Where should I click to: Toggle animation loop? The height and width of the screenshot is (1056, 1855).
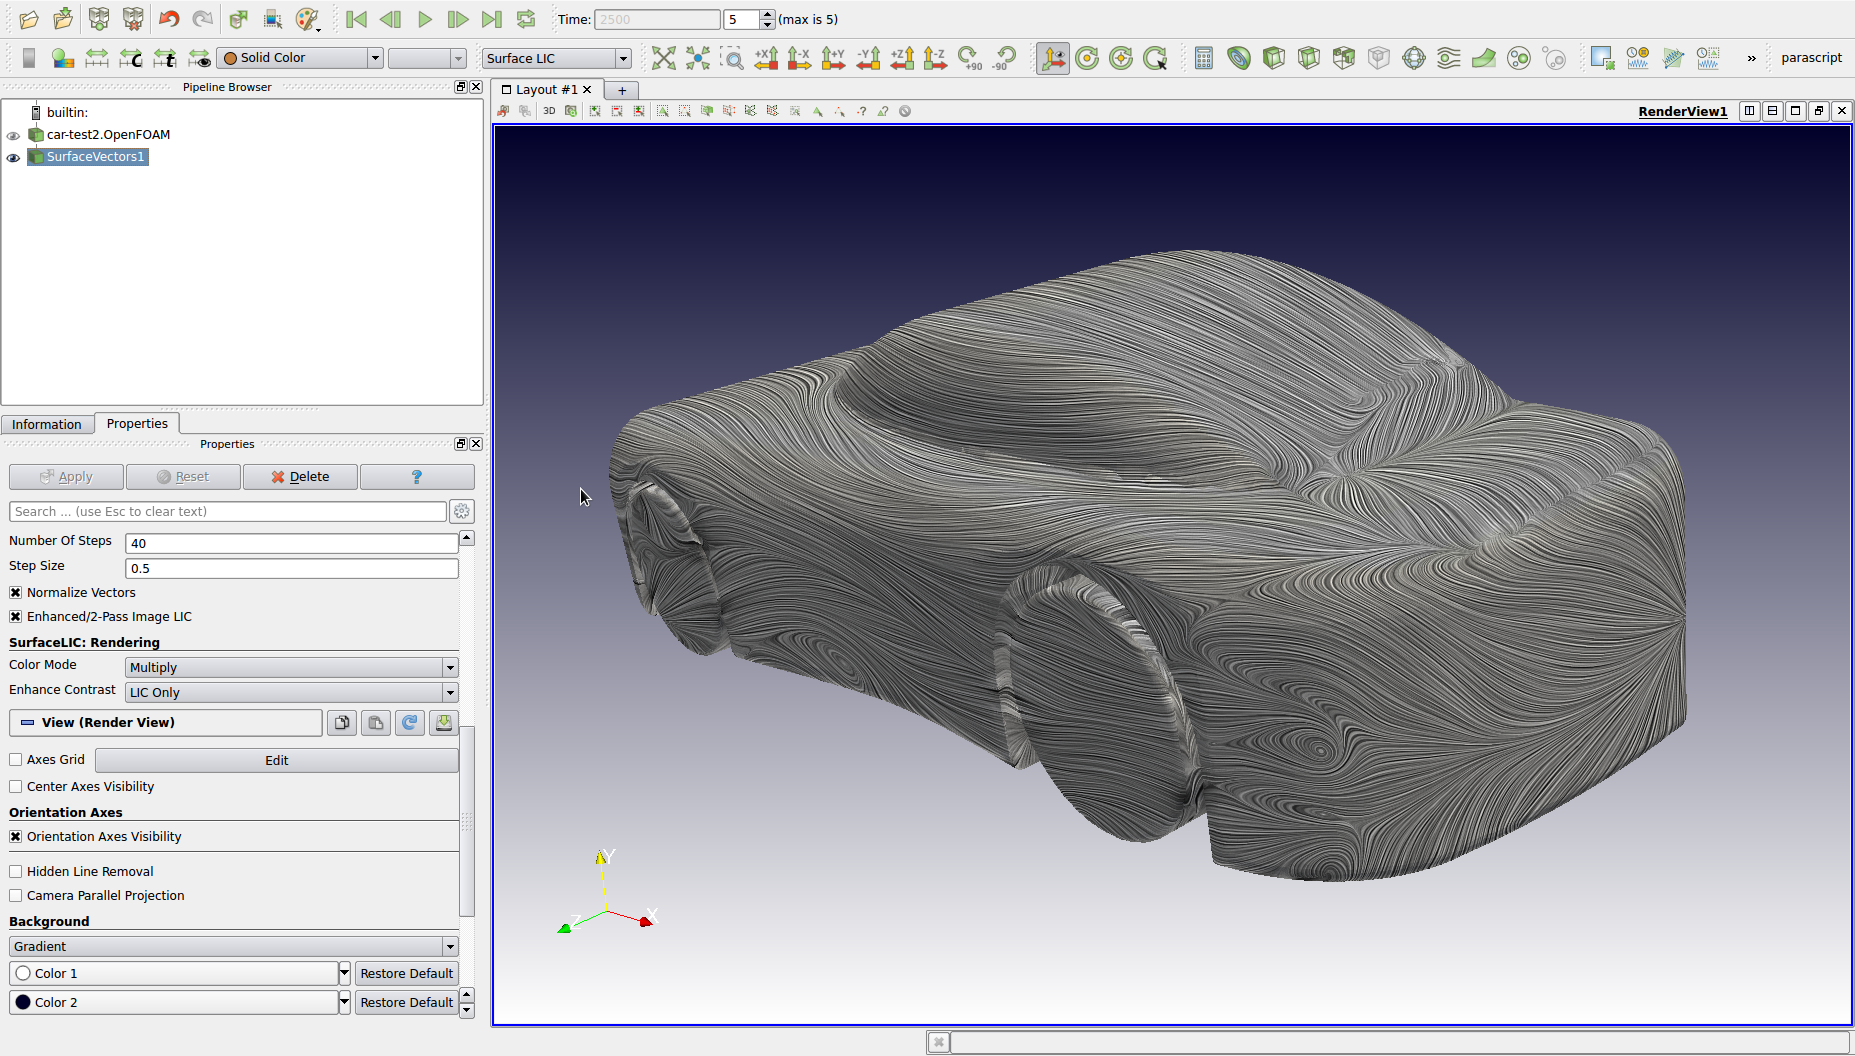tap(526, 19)
